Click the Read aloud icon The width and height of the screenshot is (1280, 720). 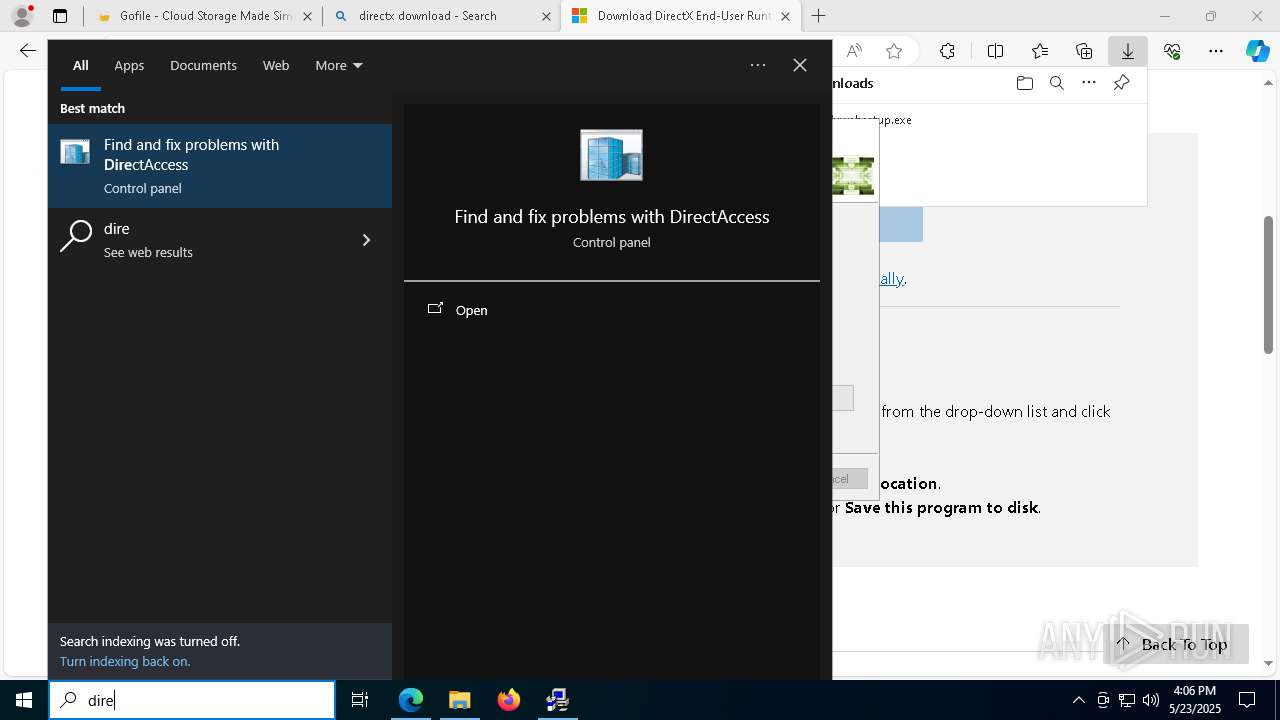tap(854, 51)
